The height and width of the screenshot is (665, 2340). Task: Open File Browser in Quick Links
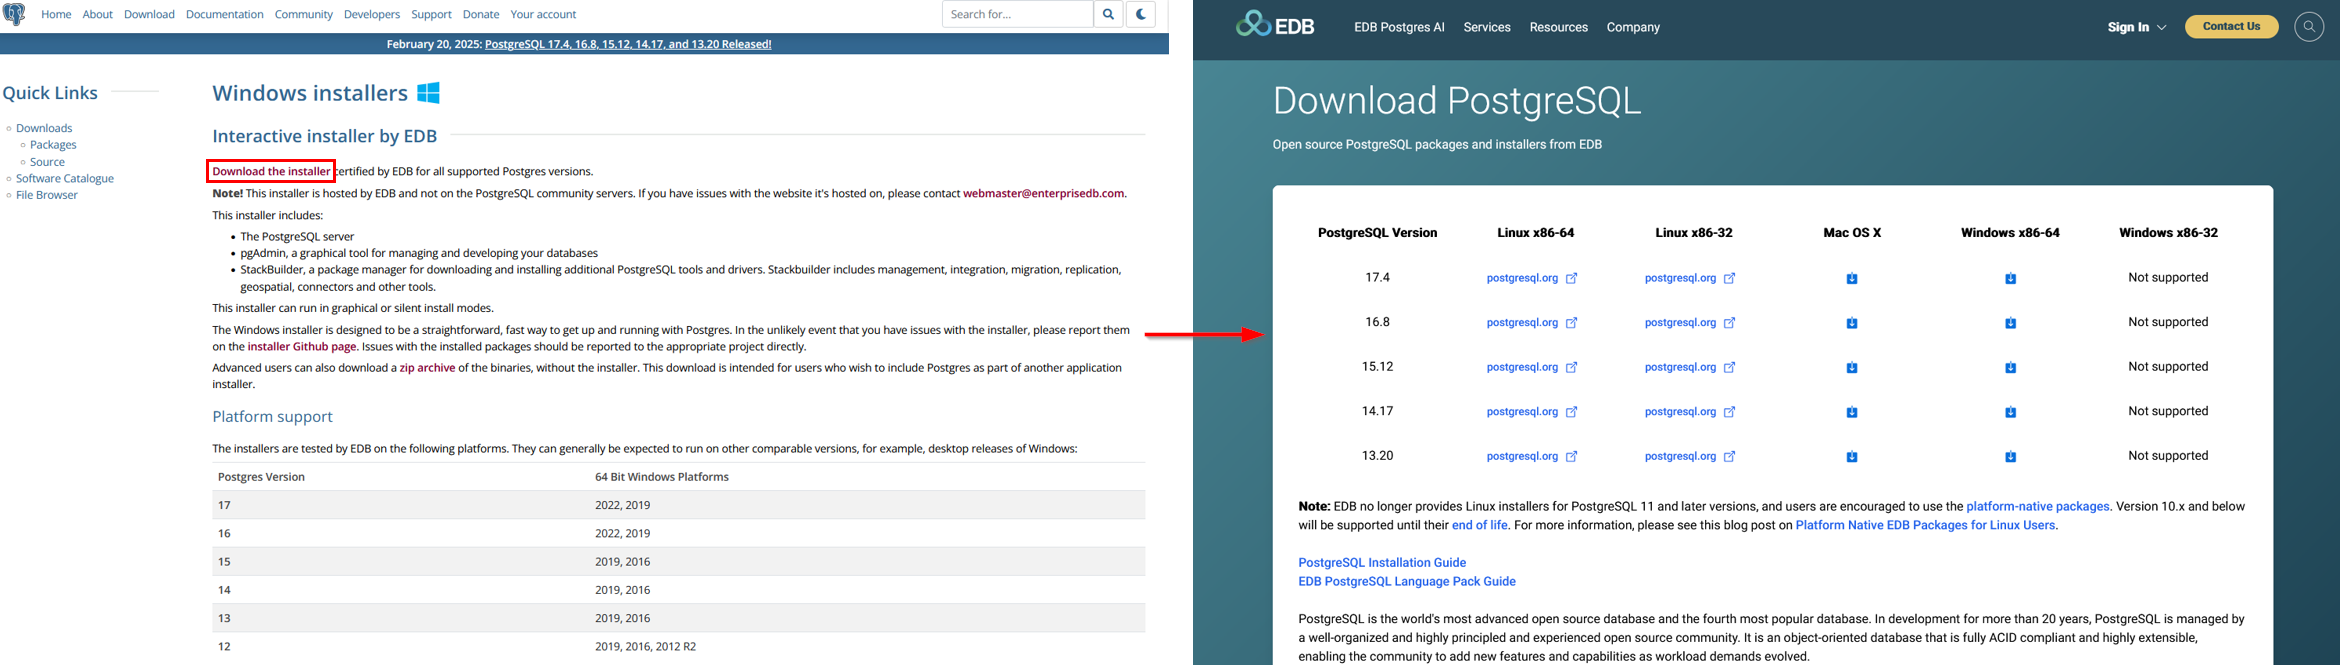click(47, 195)
